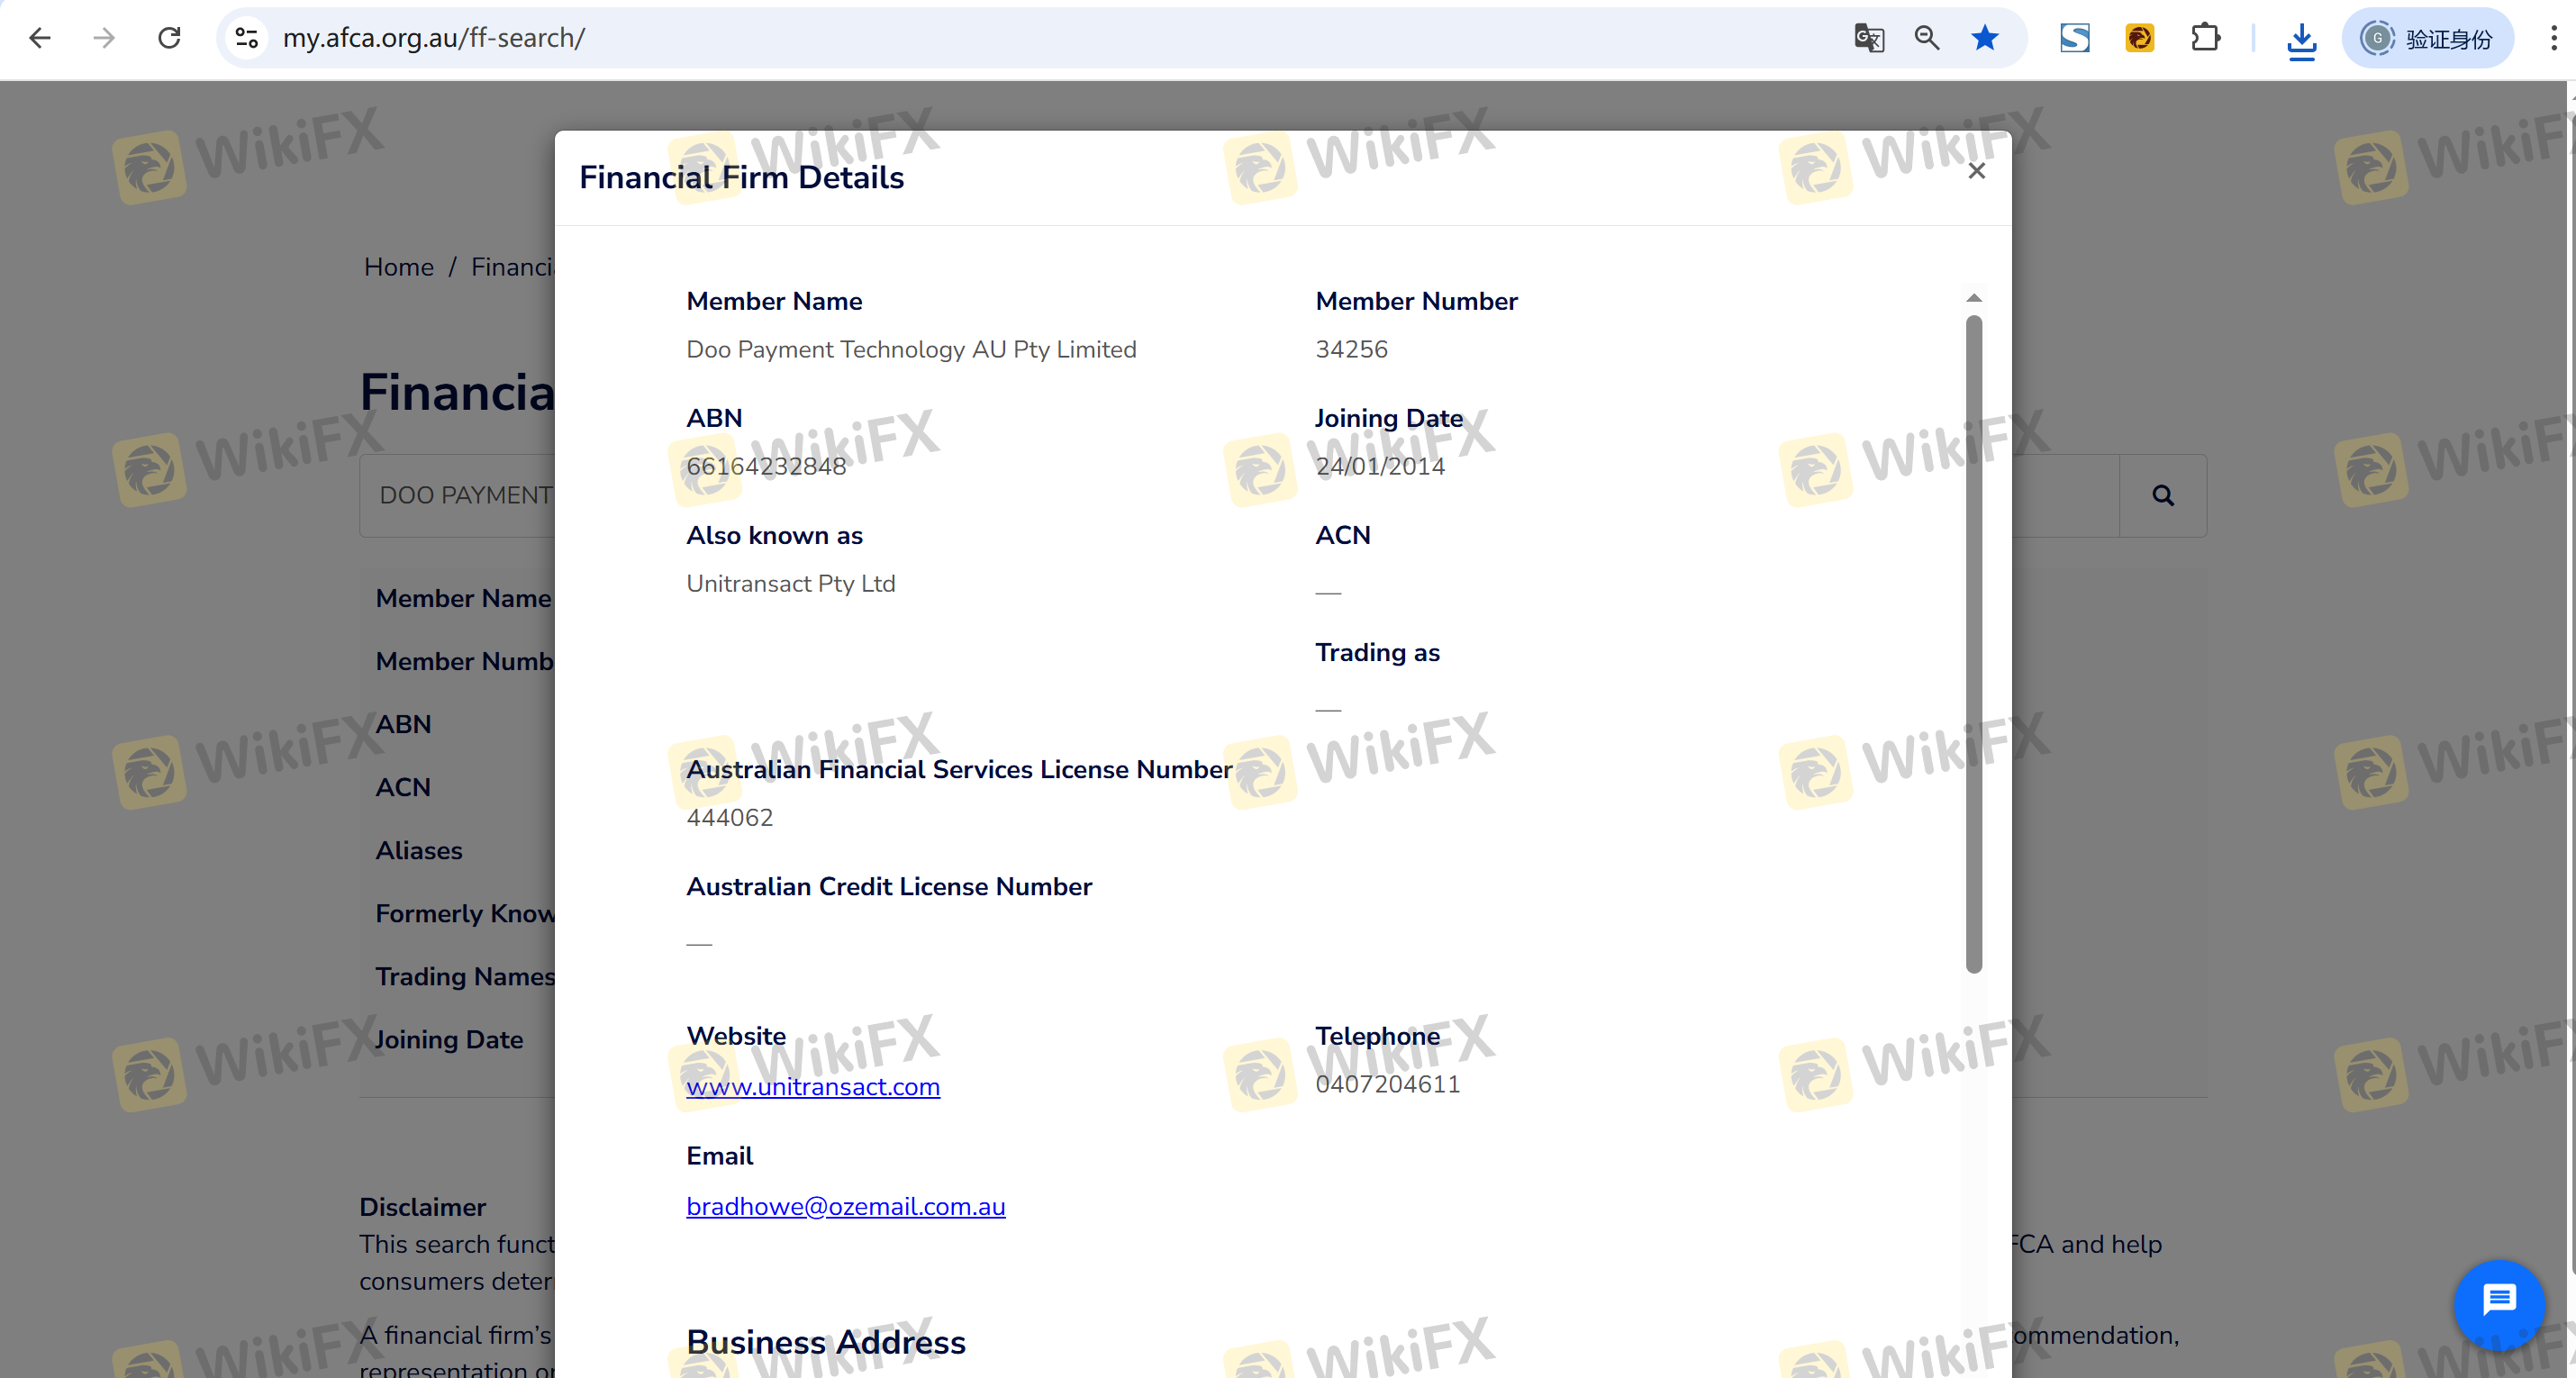Click the blue bookmark star

coord(1984,38)
